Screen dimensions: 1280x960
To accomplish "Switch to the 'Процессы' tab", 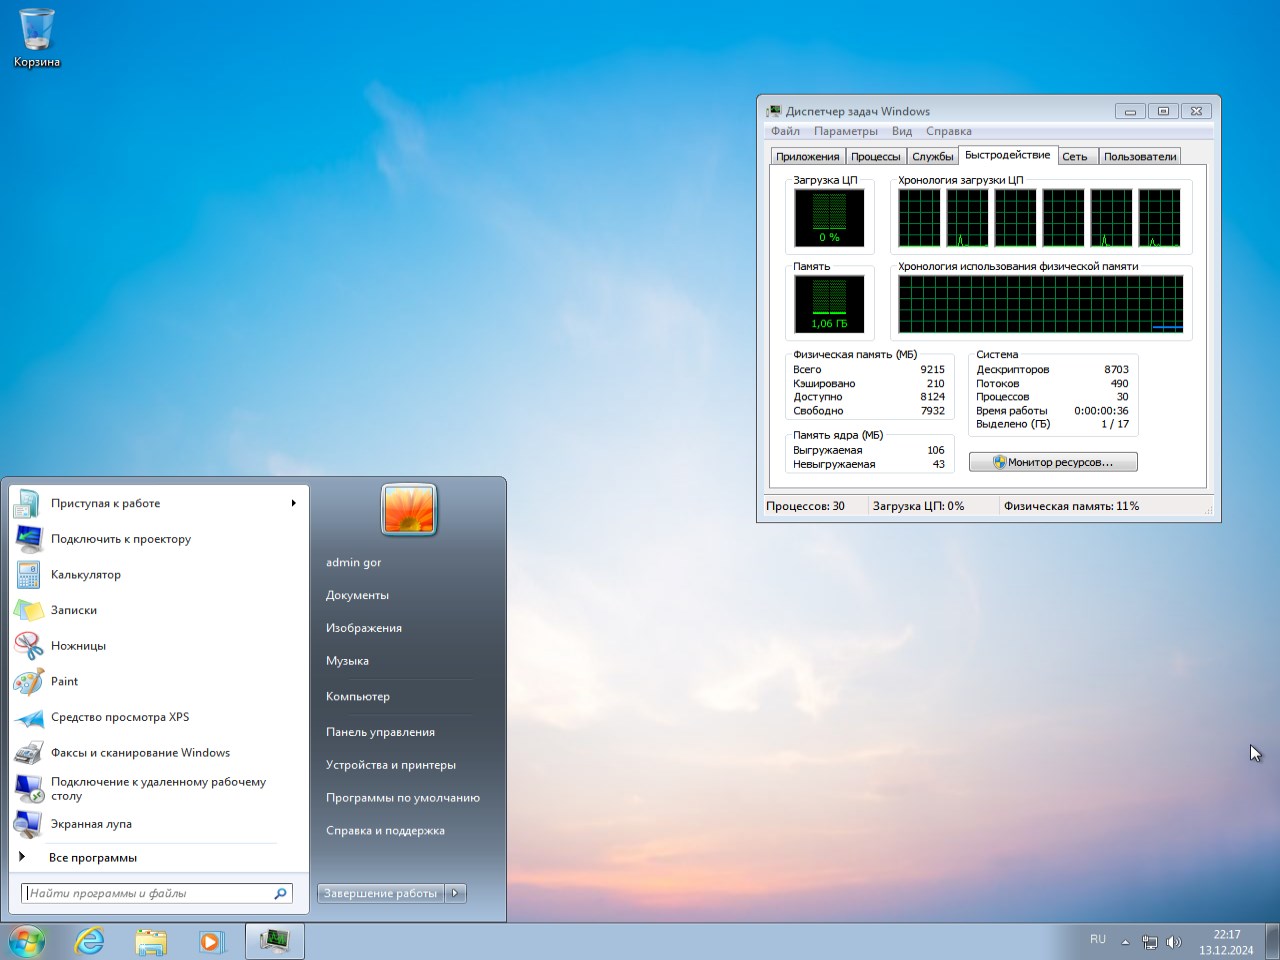I will (875, 157).
